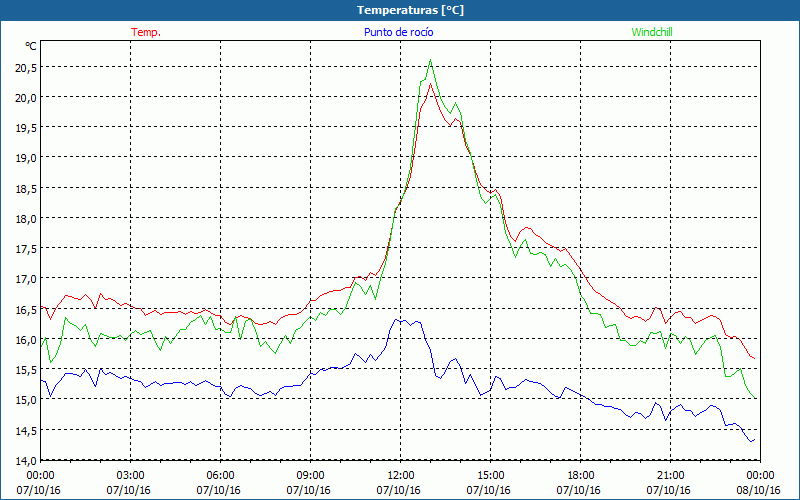Click the 18:00 time axis label
The height and width of the screenshot is (500, 800).
580,475
